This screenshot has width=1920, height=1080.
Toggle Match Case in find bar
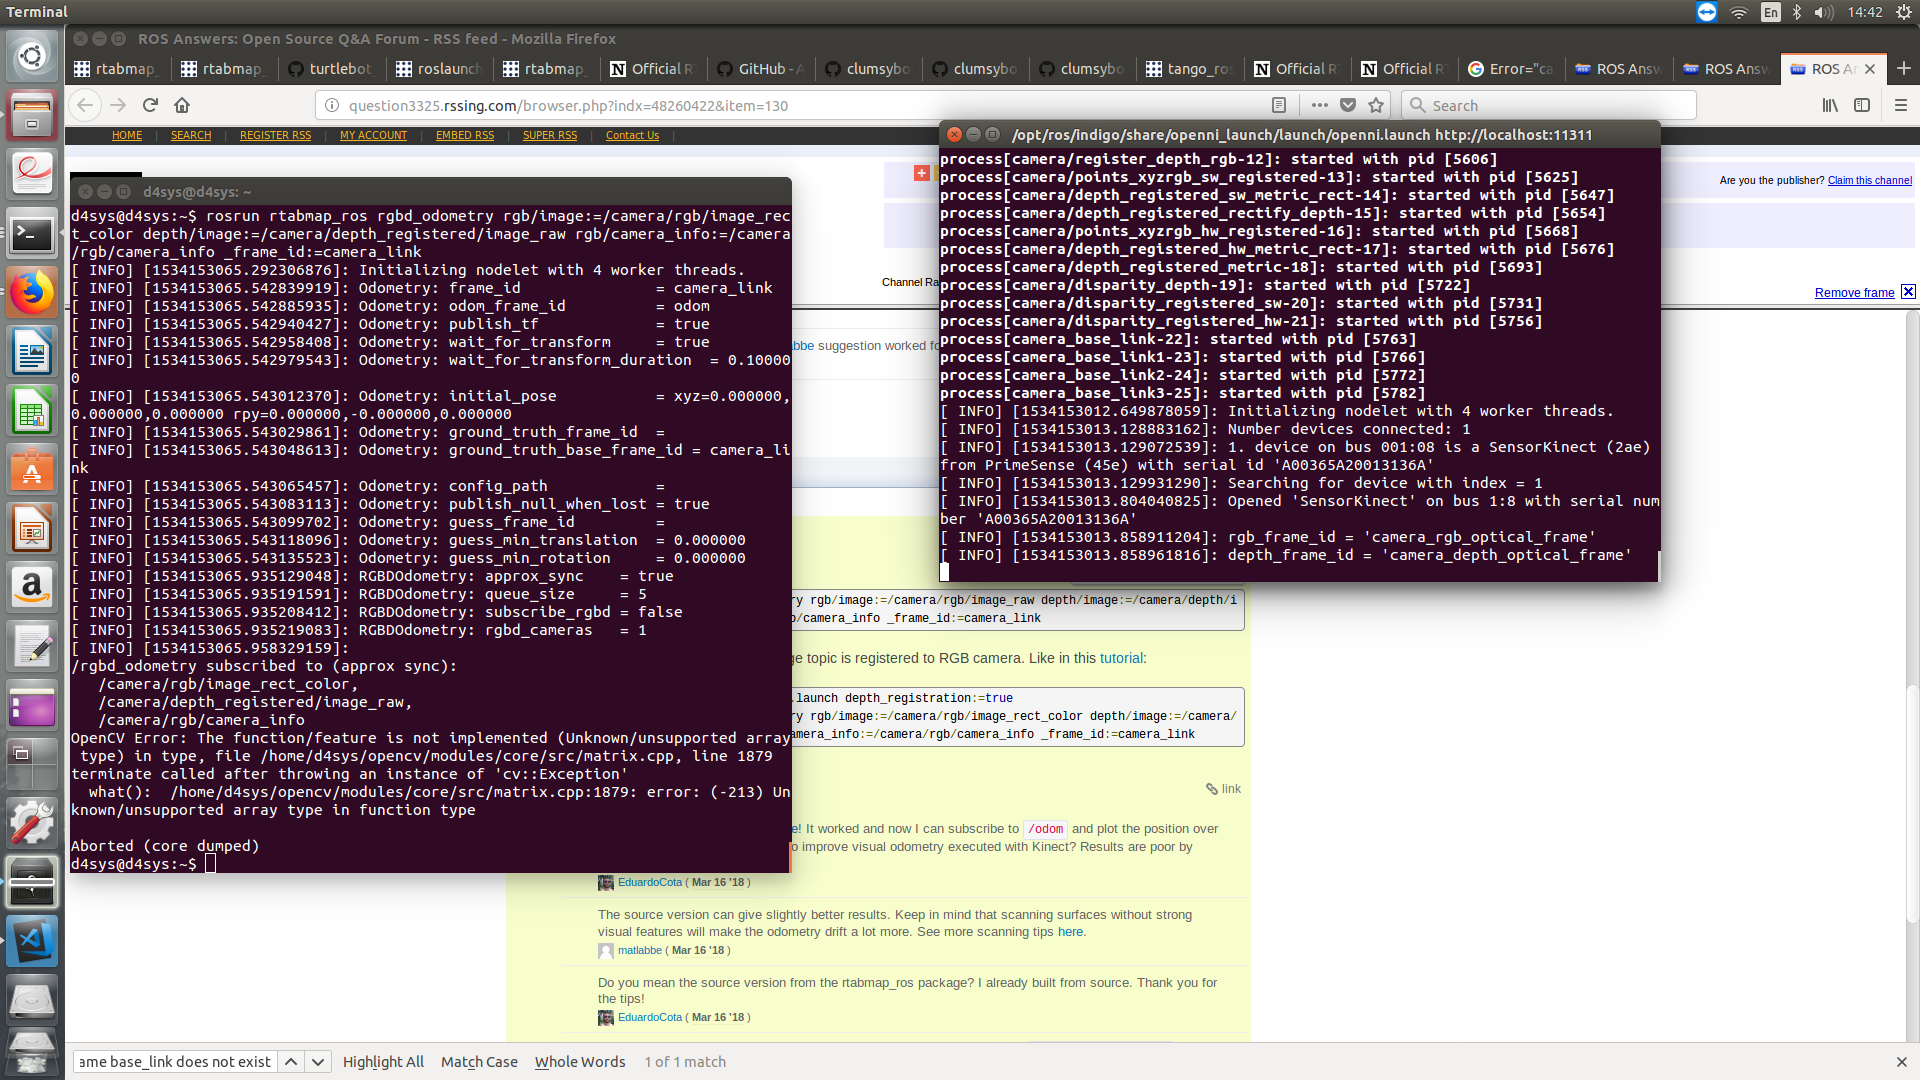479,1062
